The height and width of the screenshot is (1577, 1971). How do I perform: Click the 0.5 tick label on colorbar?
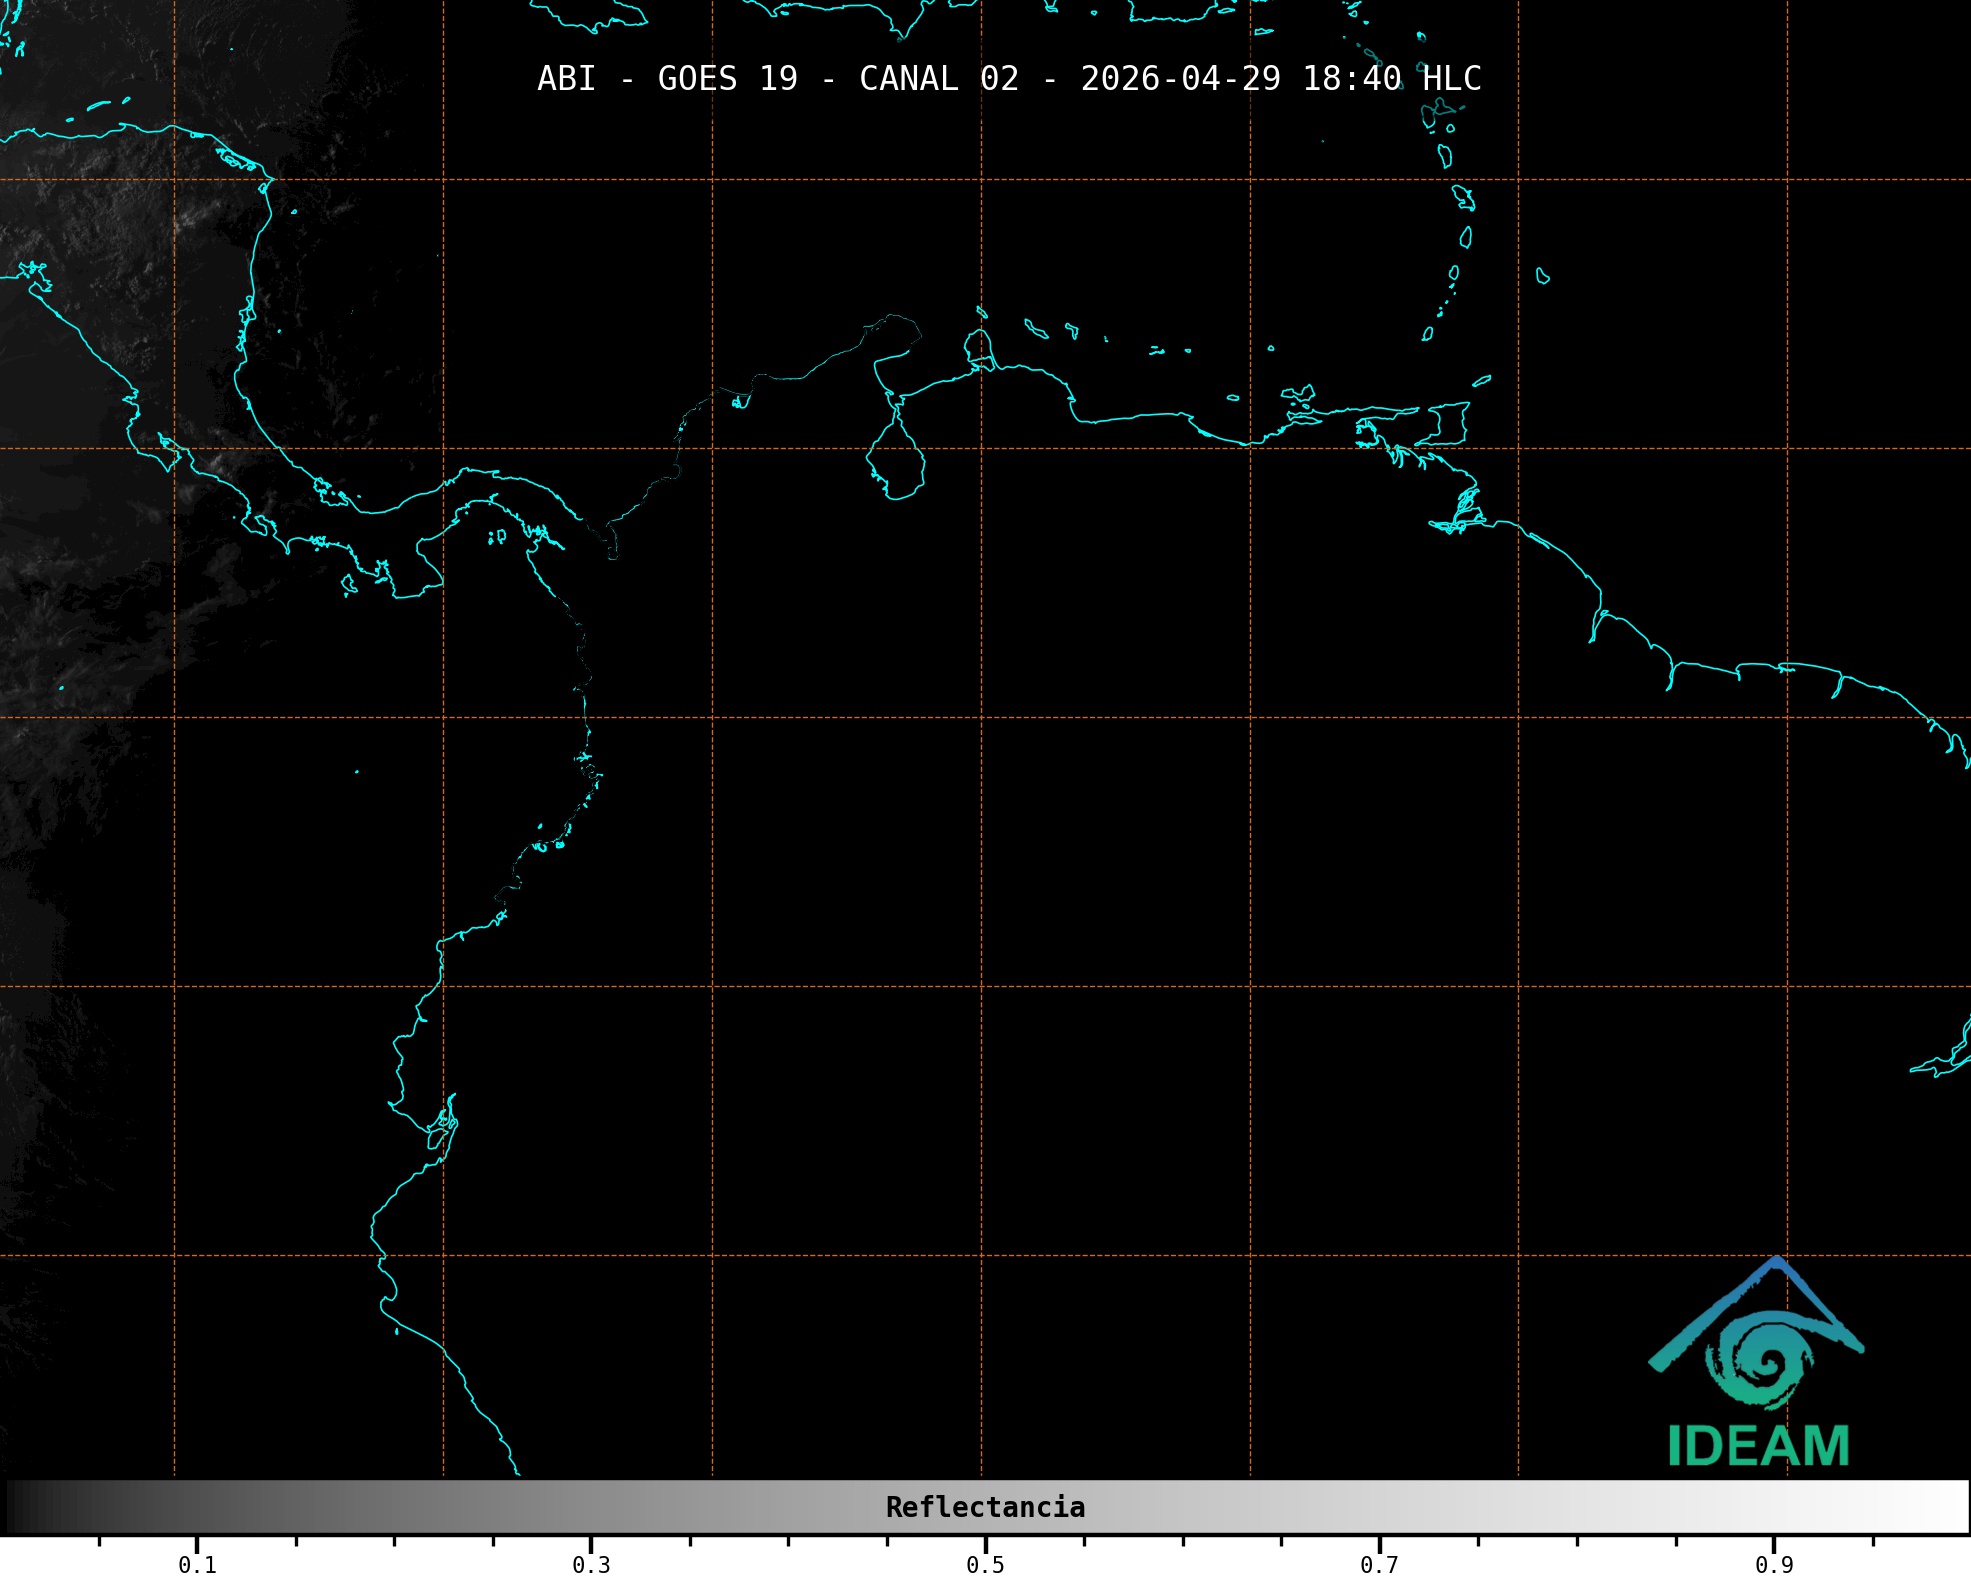click(x=985, y=1565)
